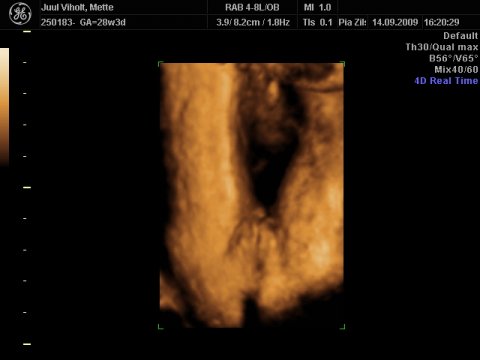Click the RAB 4-8L/OB probe label

(252, 7)
